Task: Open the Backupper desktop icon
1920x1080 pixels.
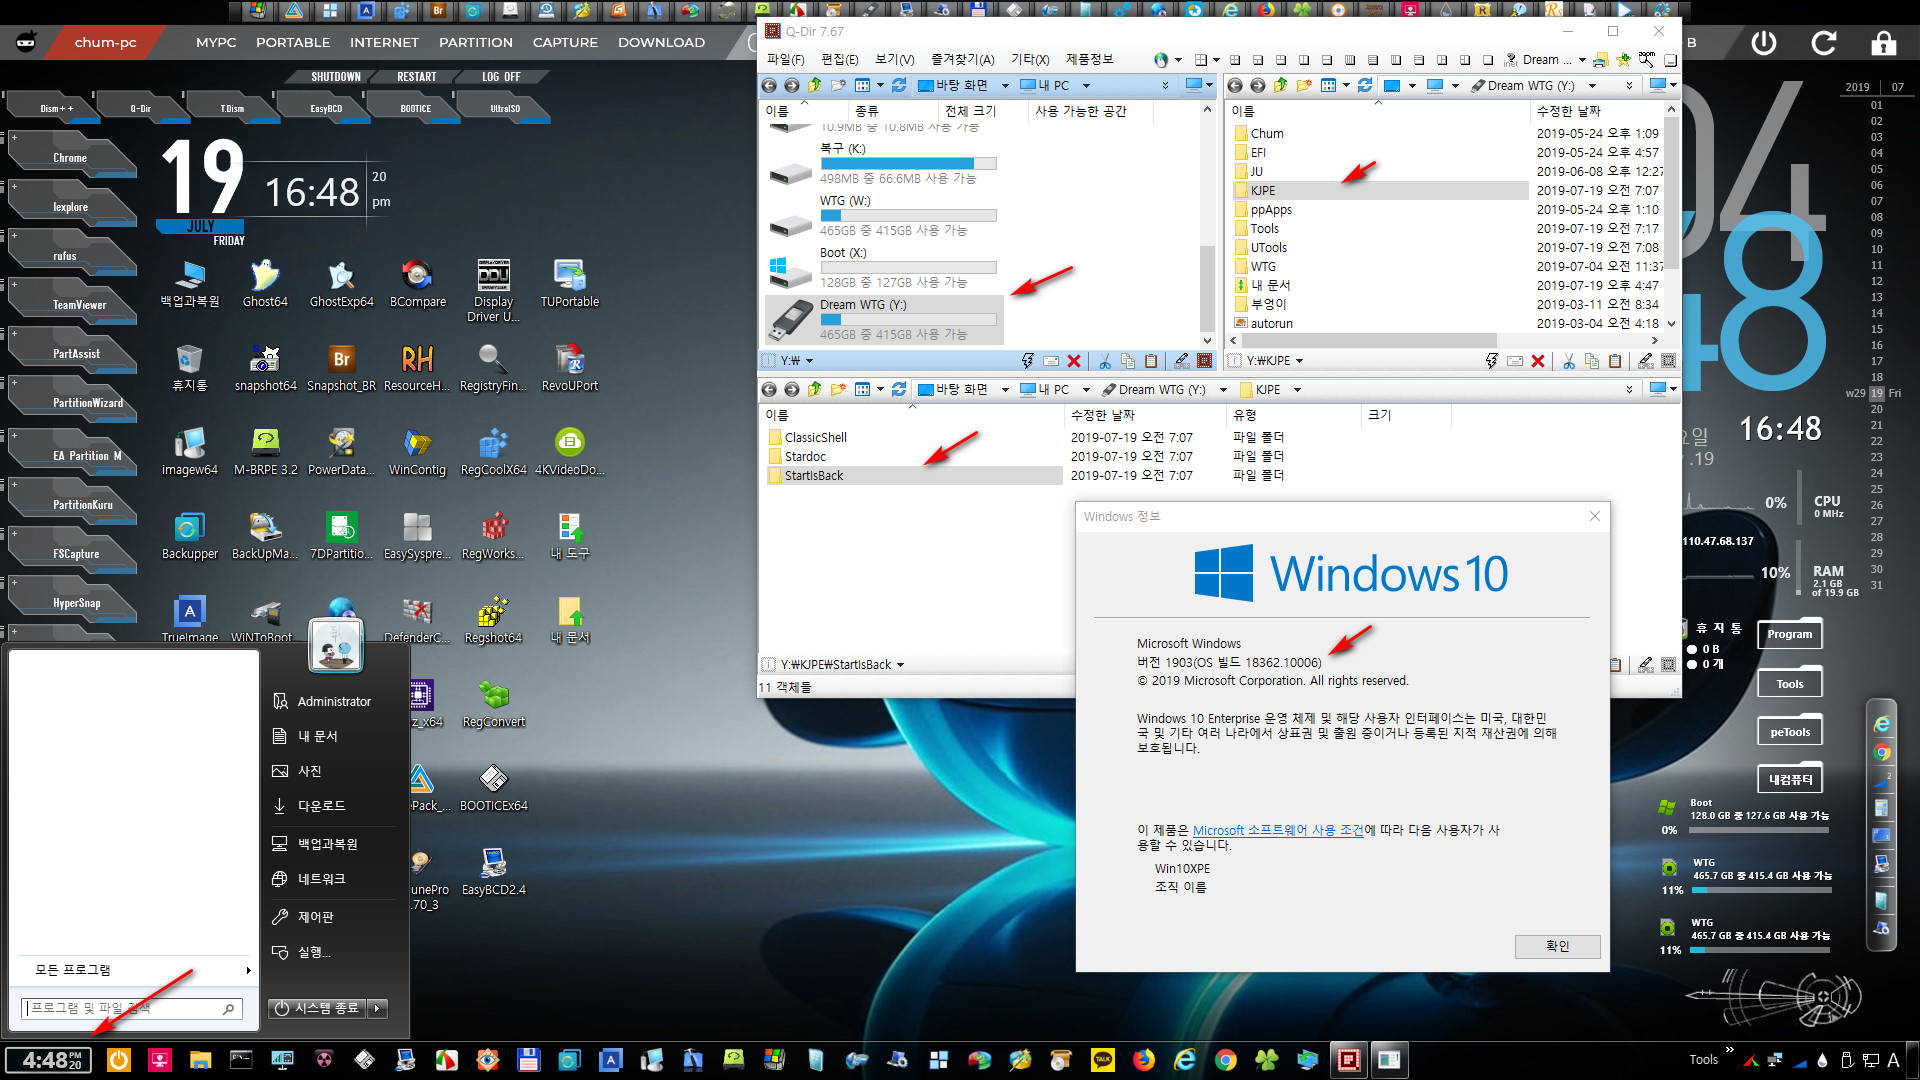Action: [x=189, y=535]
